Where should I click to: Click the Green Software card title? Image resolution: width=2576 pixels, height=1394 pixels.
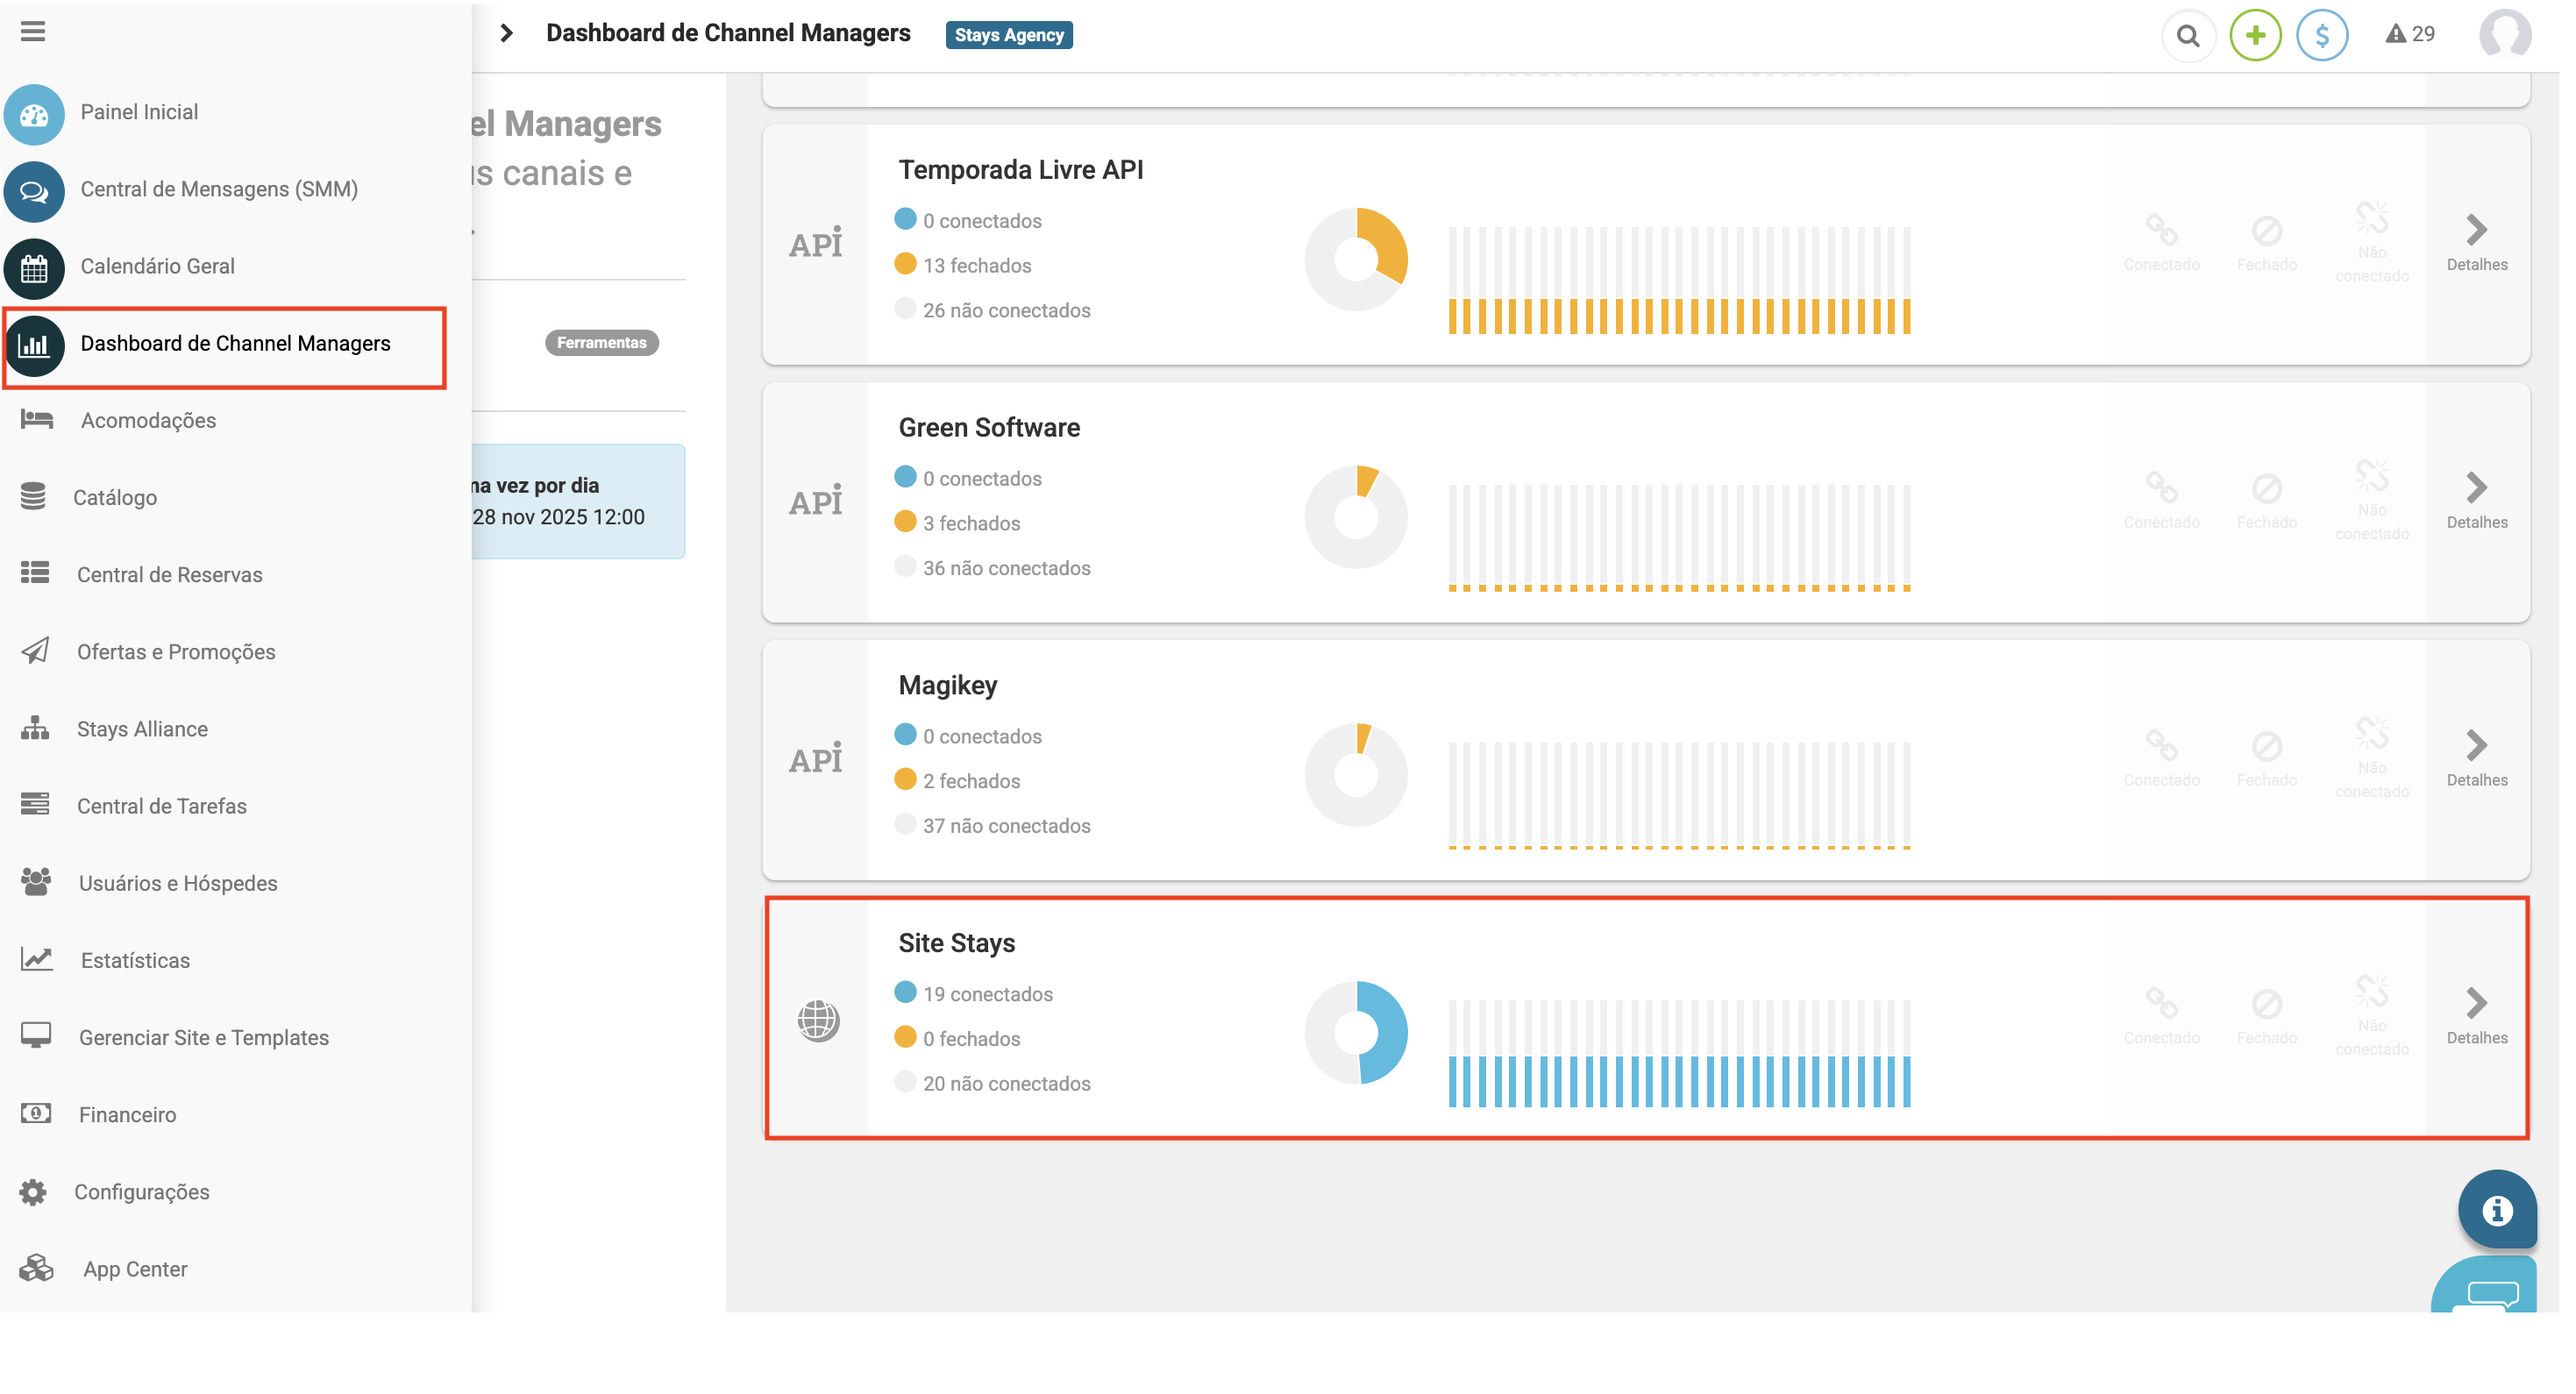click(x=988, y=428)
